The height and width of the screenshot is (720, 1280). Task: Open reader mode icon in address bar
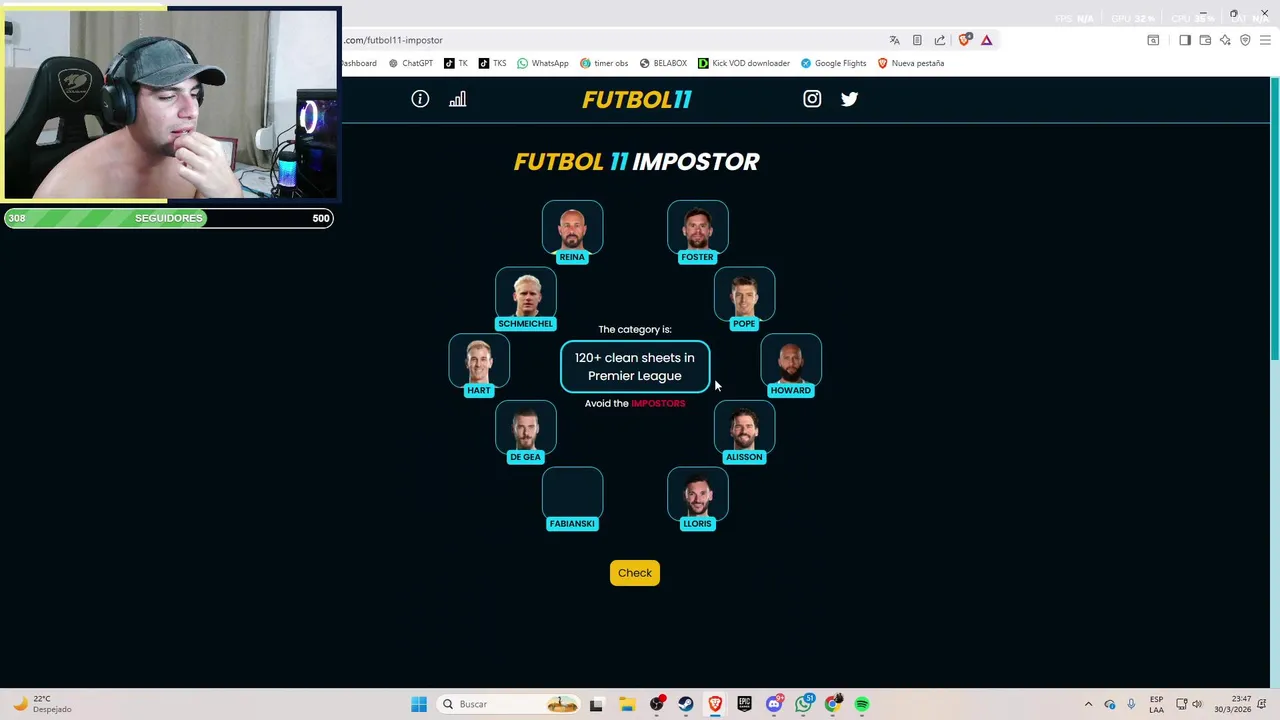[917, 40]
